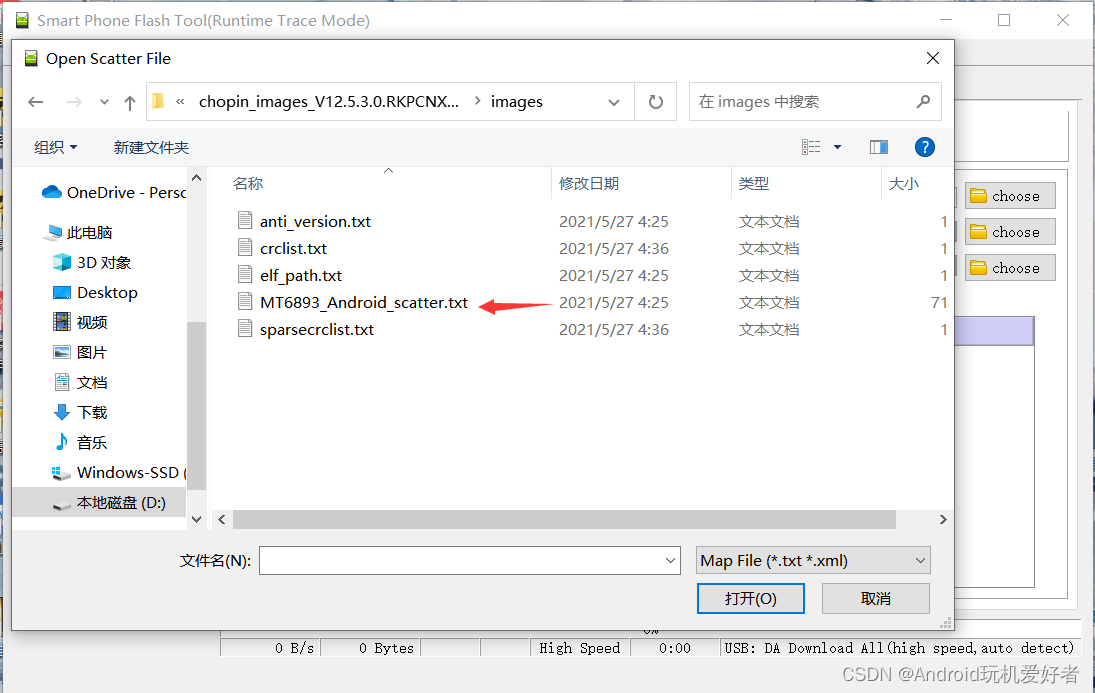1095x693 pixels.
Task: Open 视频 folder in sidebar
Action: (x=80, y=322)
